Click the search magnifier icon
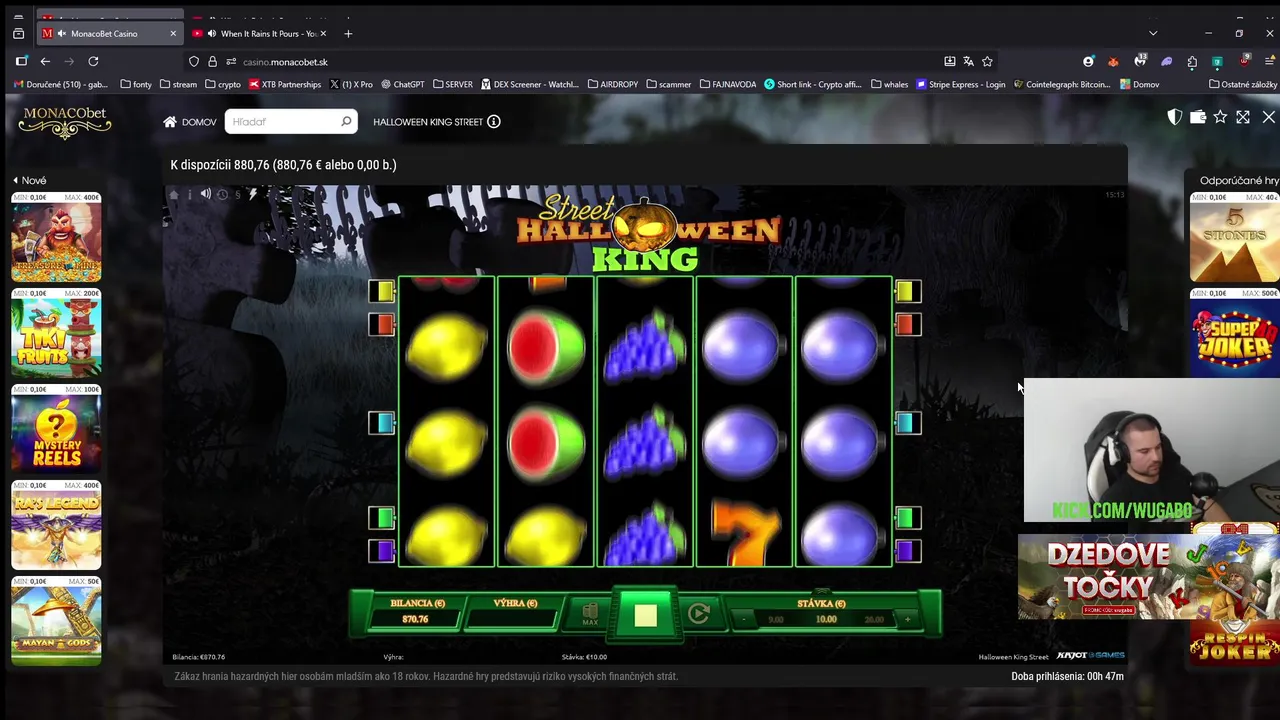1280x720 pixels. click(346, 122)
